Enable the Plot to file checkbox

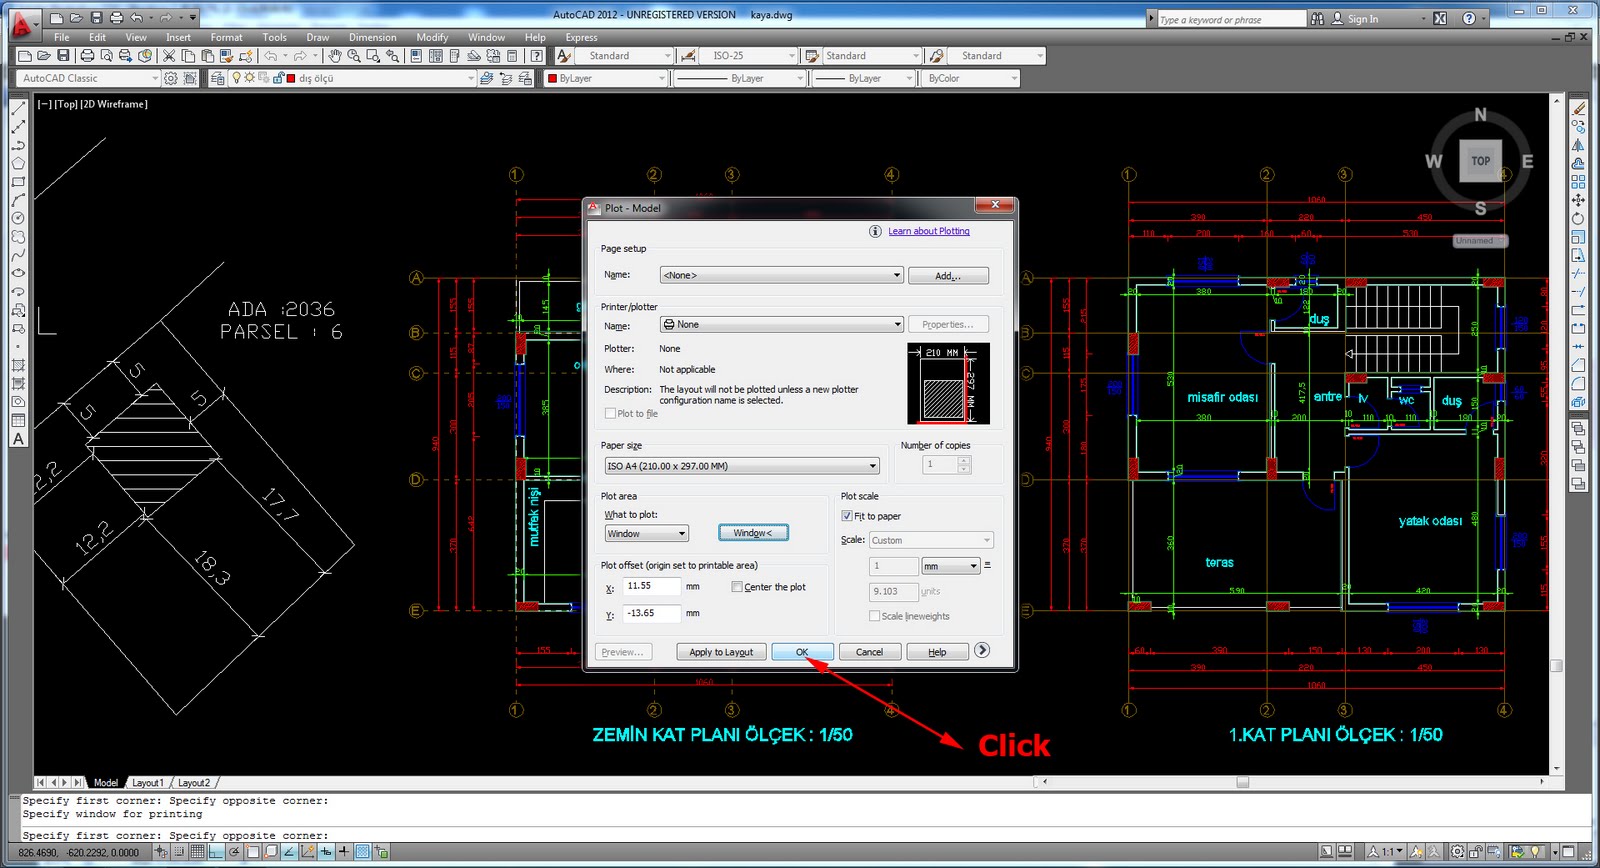[610, 413]
